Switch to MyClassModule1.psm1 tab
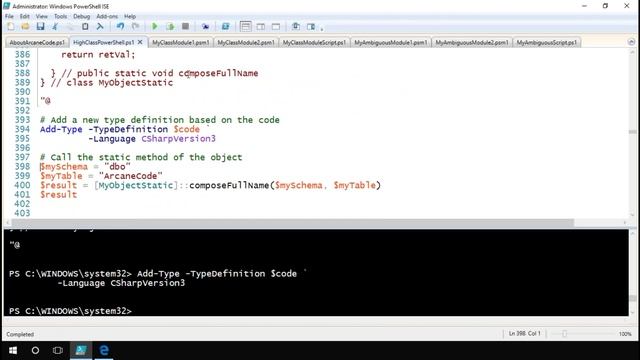 tap(180, 42)
